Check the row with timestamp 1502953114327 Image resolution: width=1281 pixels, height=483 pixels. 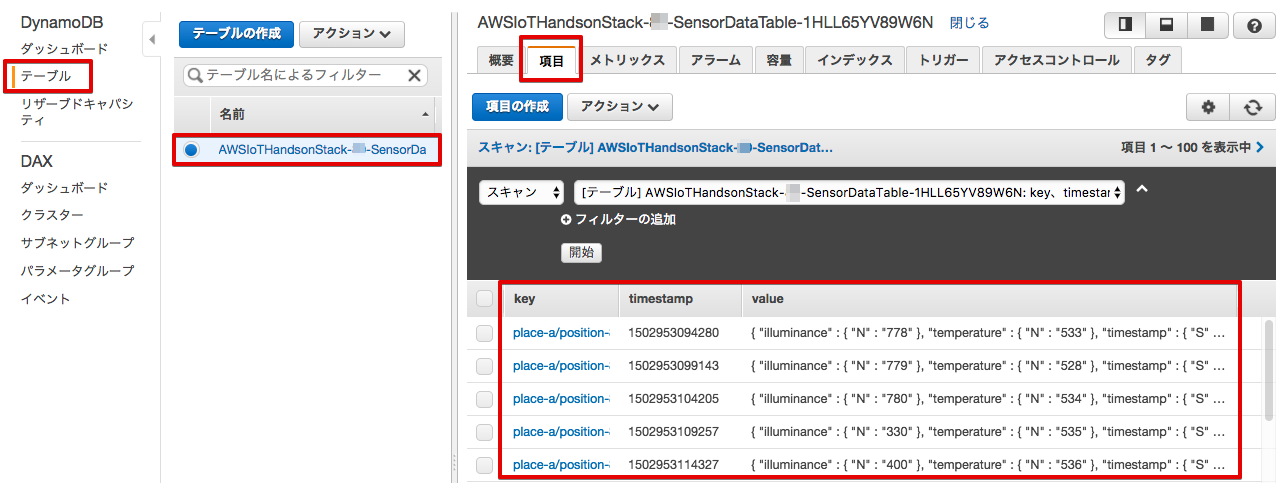[485, 465]
